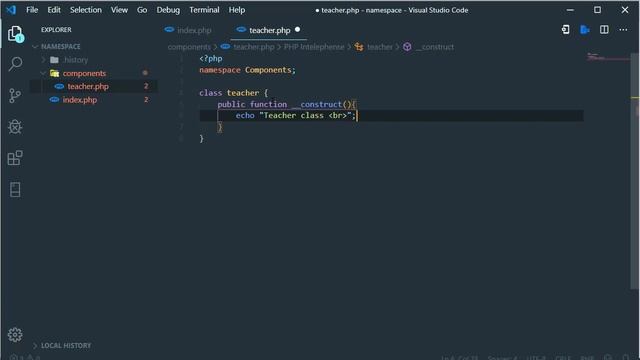Split the editor to the right

(604, 29)
